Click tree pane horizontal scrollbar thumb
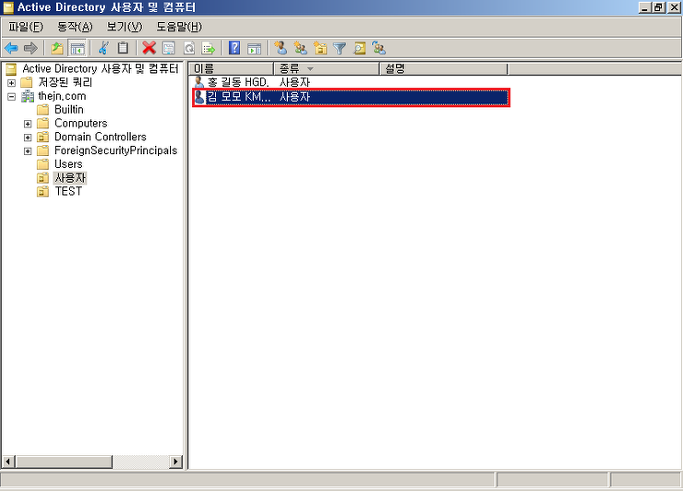The width and height of the screenshot is (683, 491). pyautogui.click(x=64, y=461)
